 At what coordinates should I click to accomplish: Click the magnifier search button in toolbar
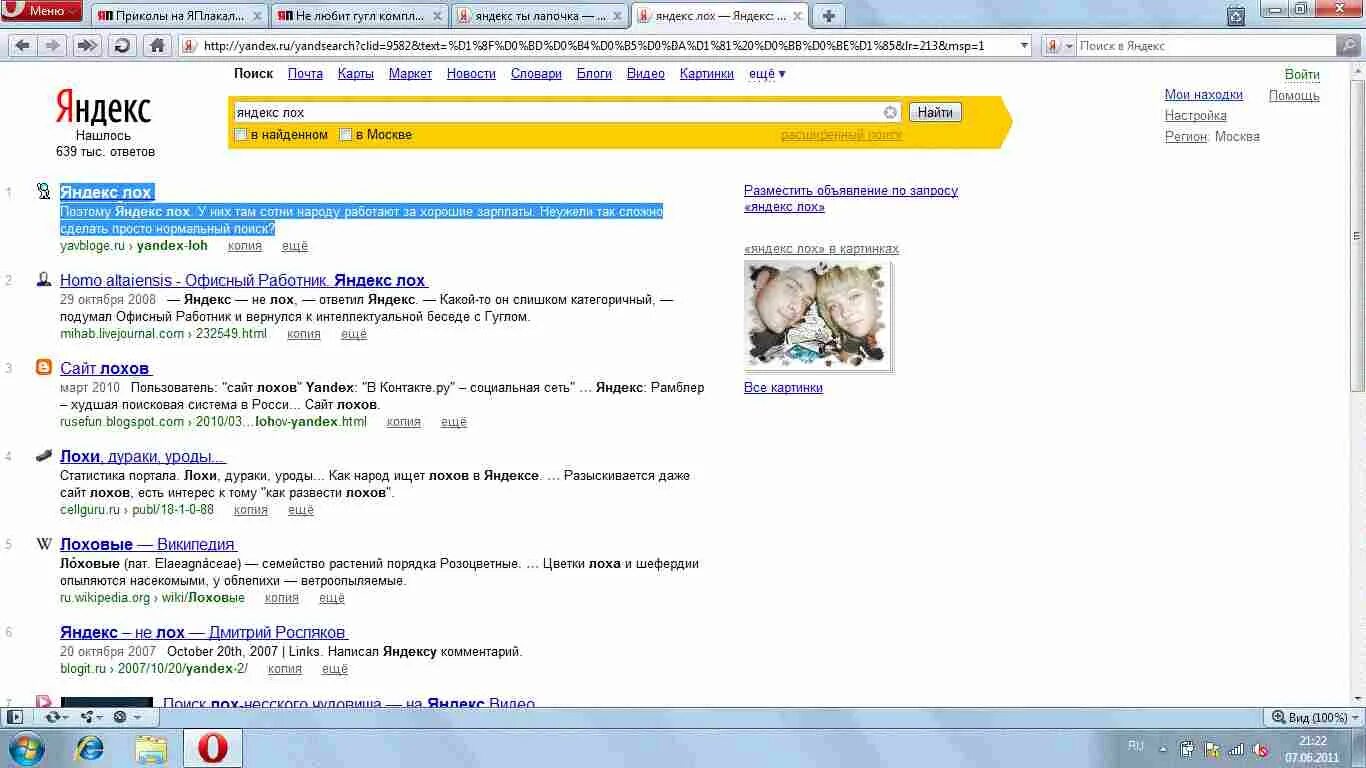pos(1349,46)
